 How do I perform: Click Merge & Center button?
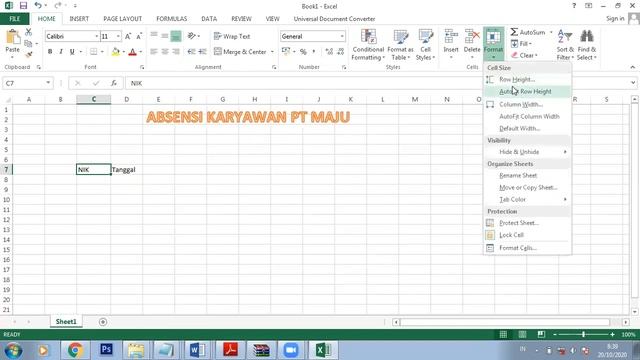[x=240, y=52]
